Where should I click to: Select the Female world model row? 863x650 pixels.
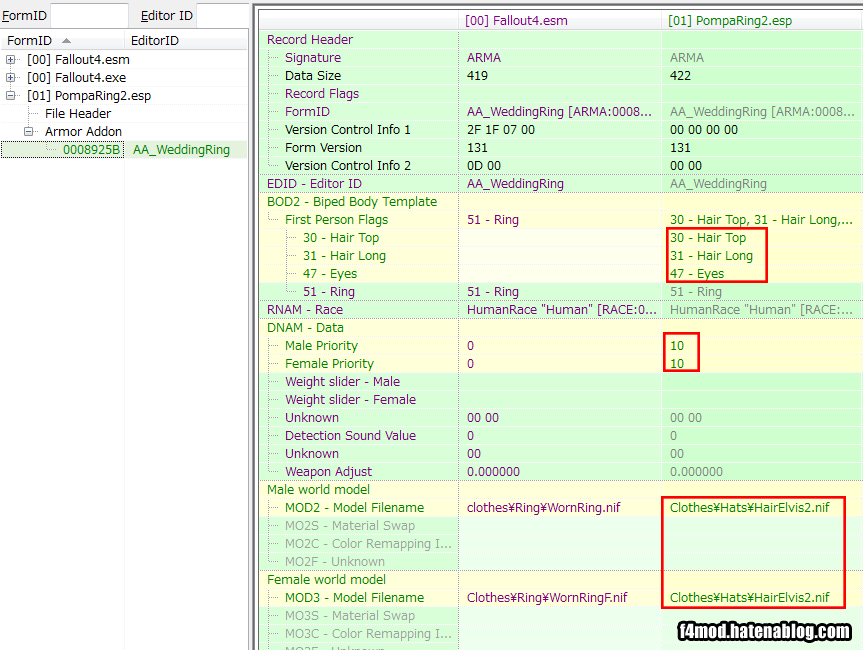point(326,580)
